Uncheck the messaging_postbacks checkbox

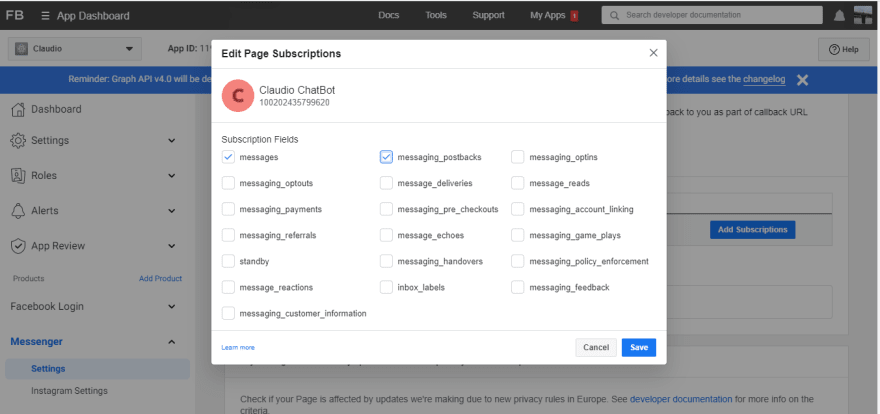click(x=386, y=157)
